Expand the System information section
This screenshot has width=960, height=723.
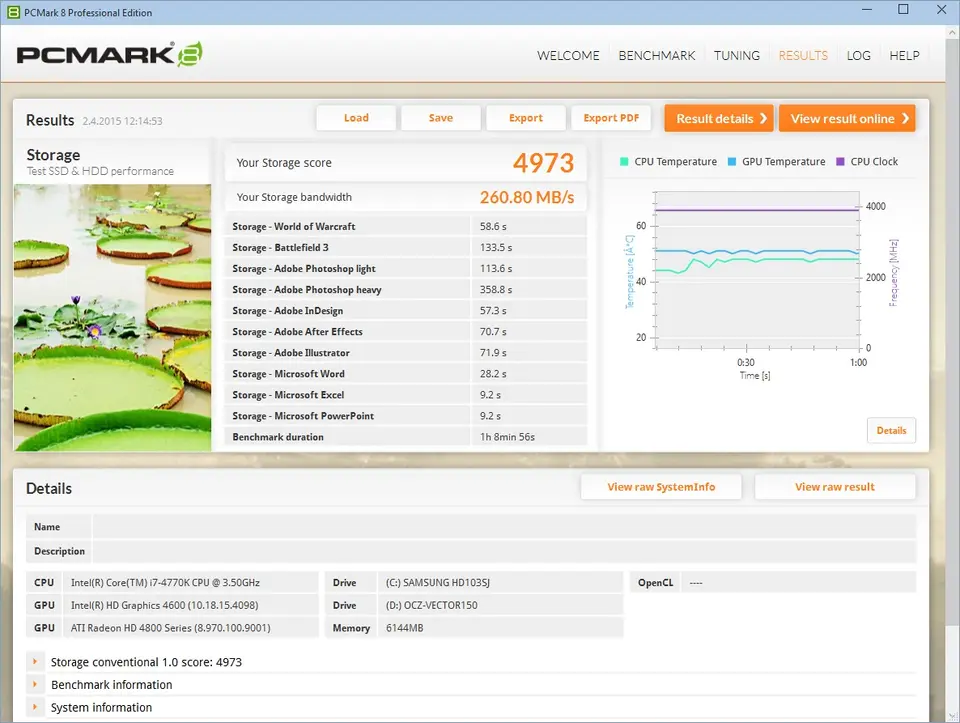(x=35, y=708)
